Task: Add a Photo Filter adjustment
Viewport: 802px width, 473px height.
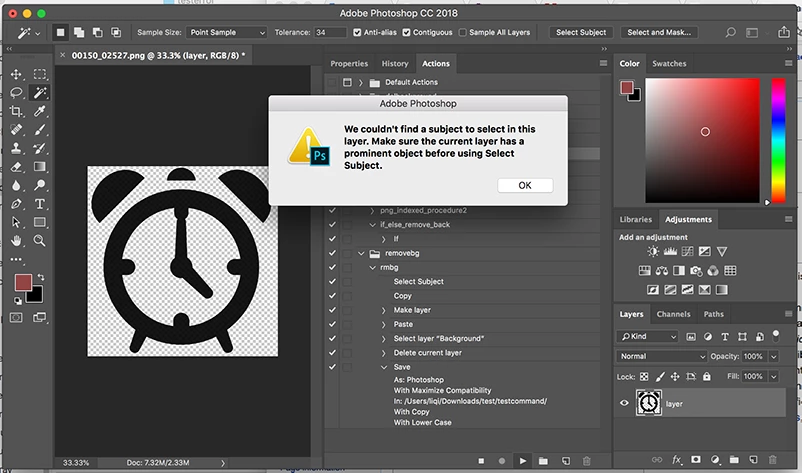Action: coord(696,271)
